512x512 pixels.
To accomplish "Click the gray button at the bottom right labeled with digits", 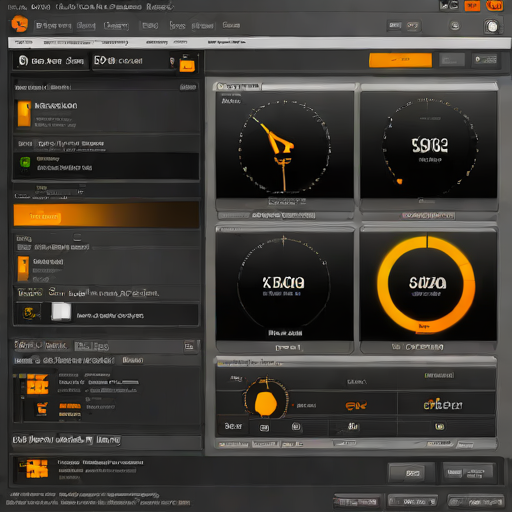I will pyautogui.click(x=412, y=473).
